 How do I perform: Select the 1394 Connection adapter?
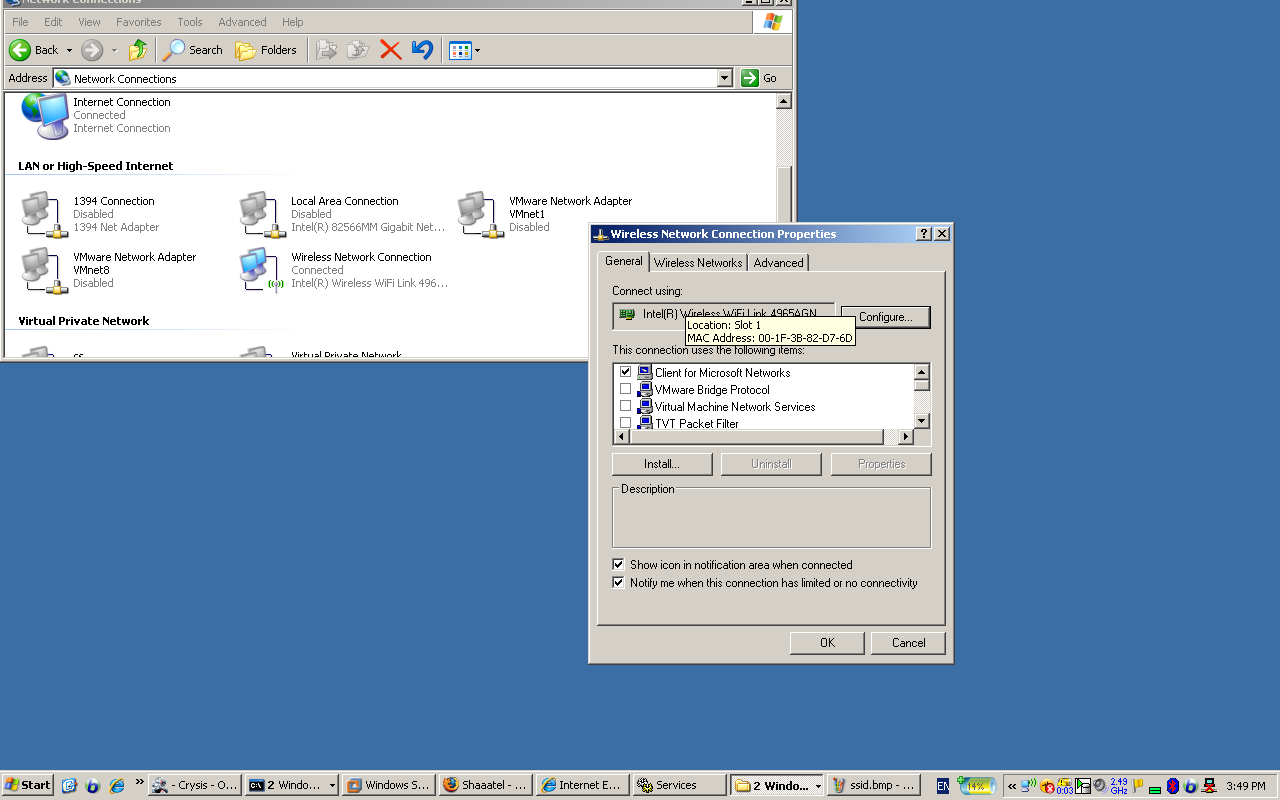pyautogui.click(x=90, y=214)
